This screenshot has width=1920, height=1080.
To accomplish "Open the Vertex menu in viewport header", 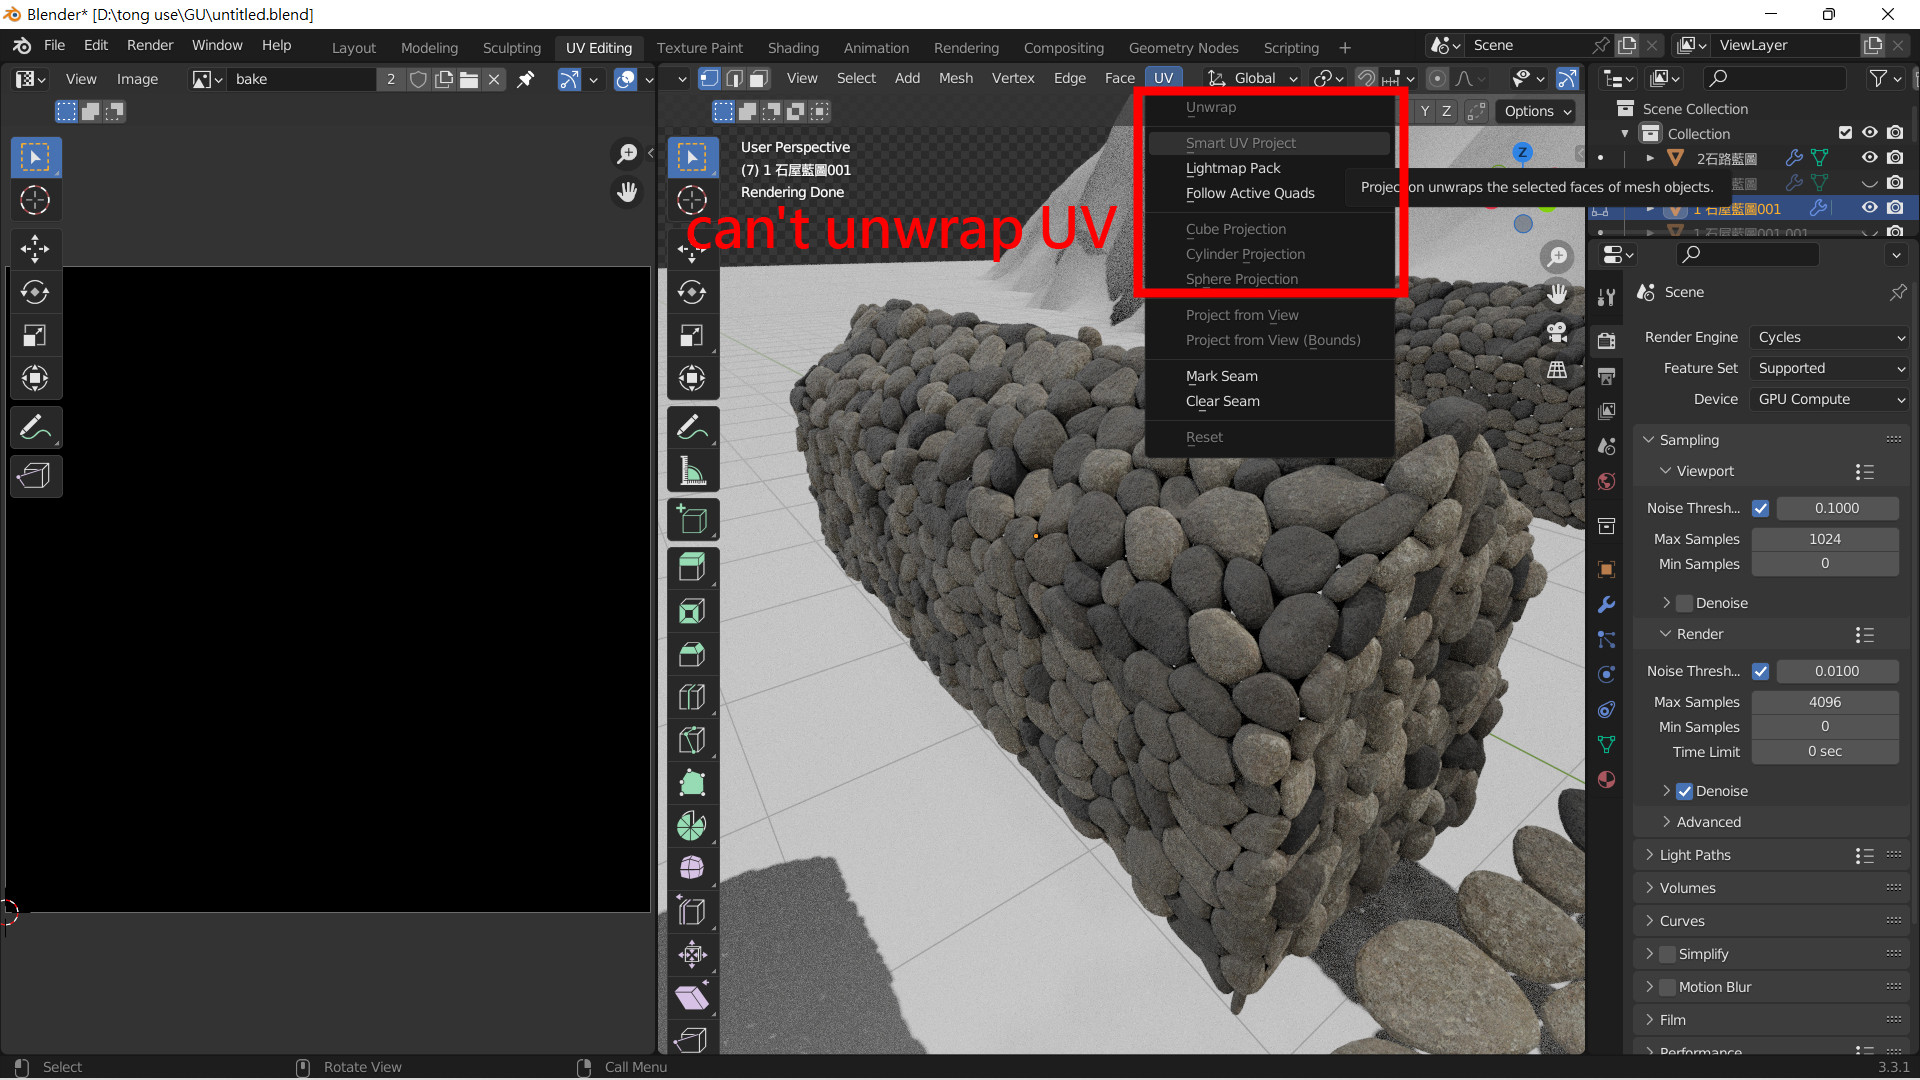I will click(x=1012, y=78).
